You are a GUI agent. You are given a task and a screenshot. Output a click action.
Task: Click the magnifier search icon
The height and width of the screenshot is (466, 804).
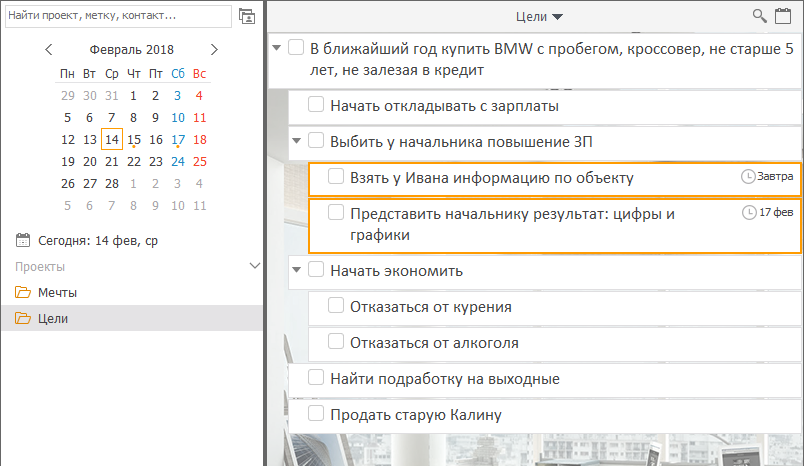point(759,16)
